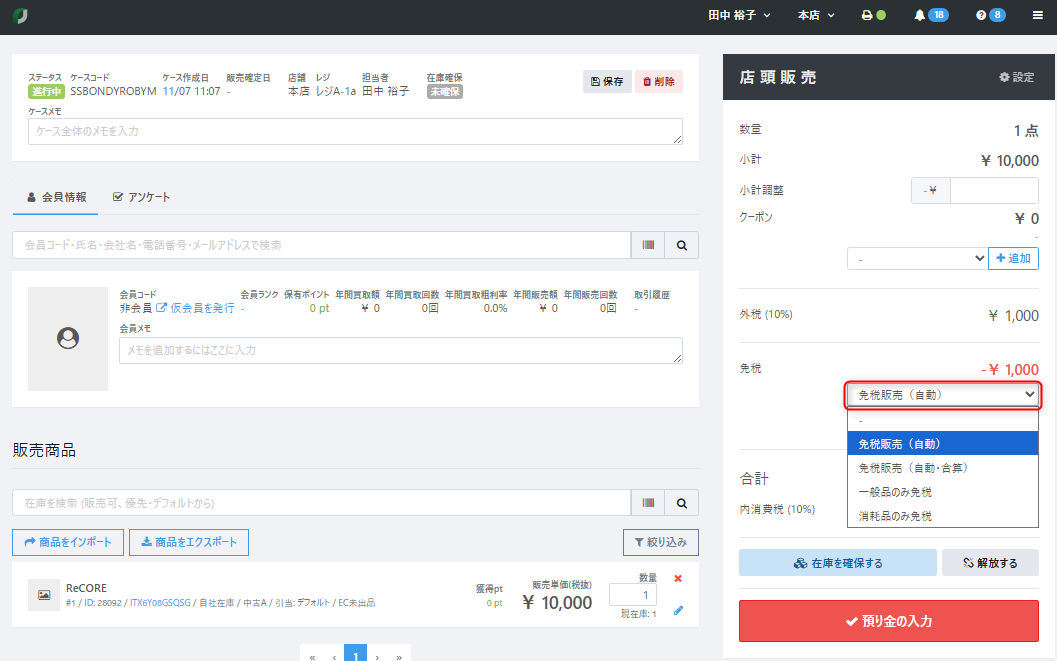Click 預り金の入力 button
This screenshot has width=1057, height=661.
(x=888, y=621)
